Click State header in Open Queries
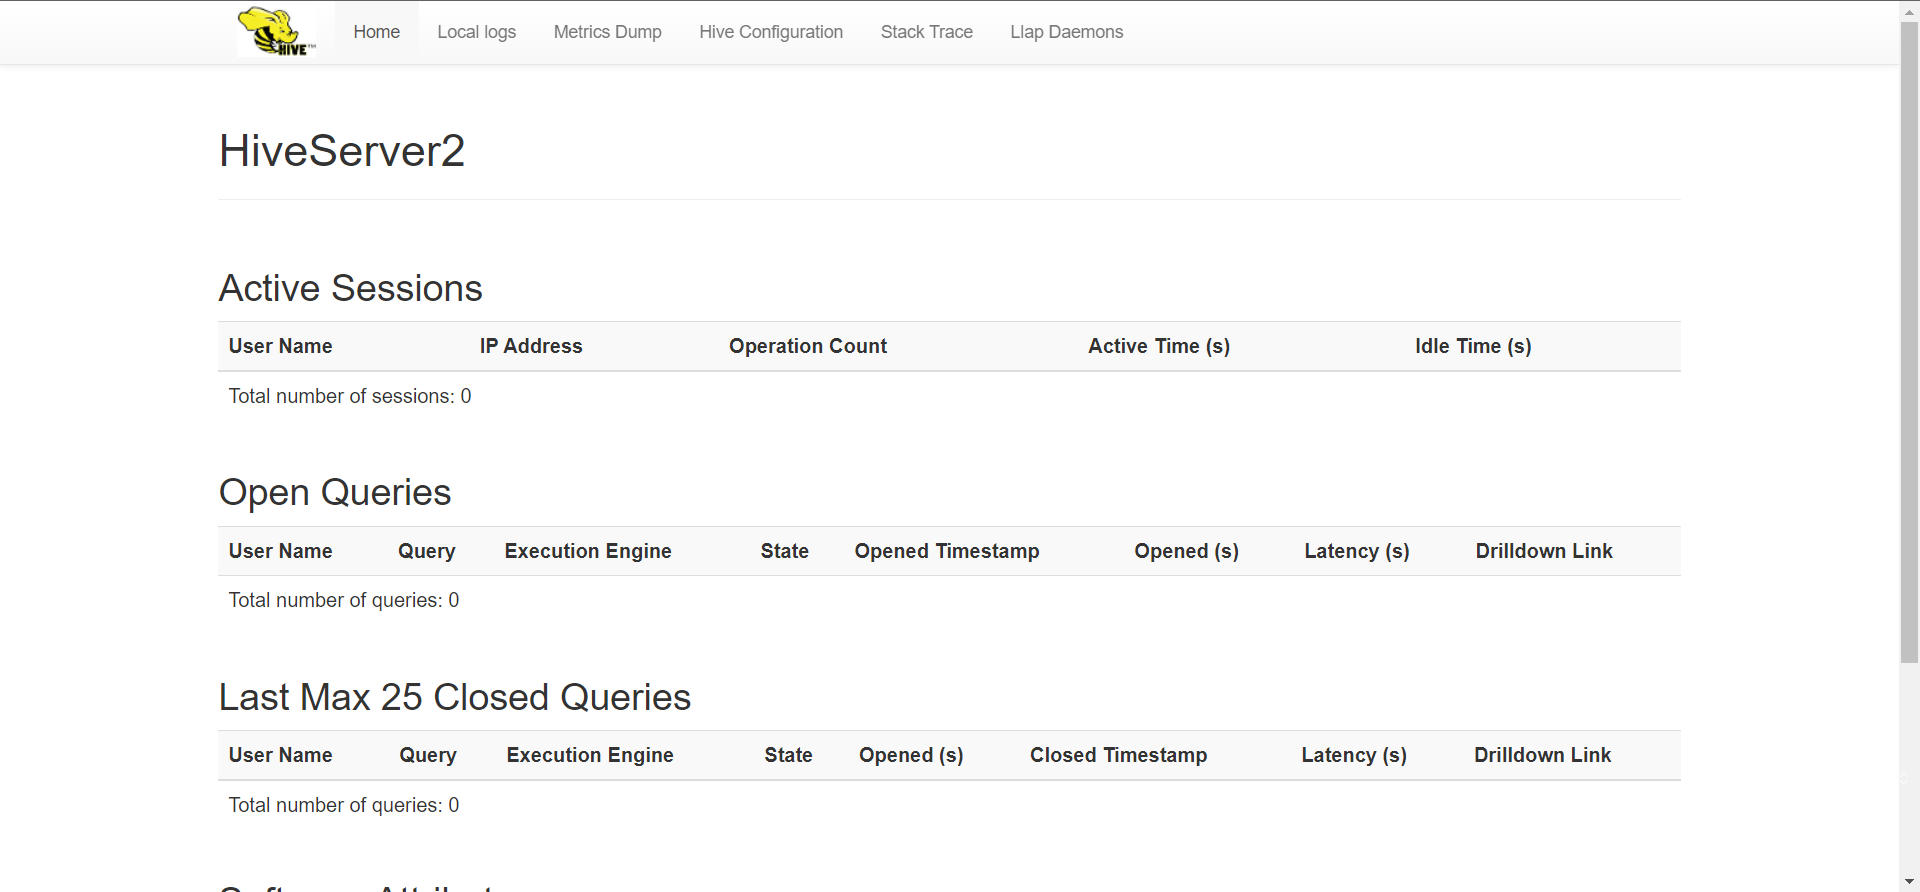Viewport: 1920px width, 892px height. pyautogui.click(x=785, y=551)
